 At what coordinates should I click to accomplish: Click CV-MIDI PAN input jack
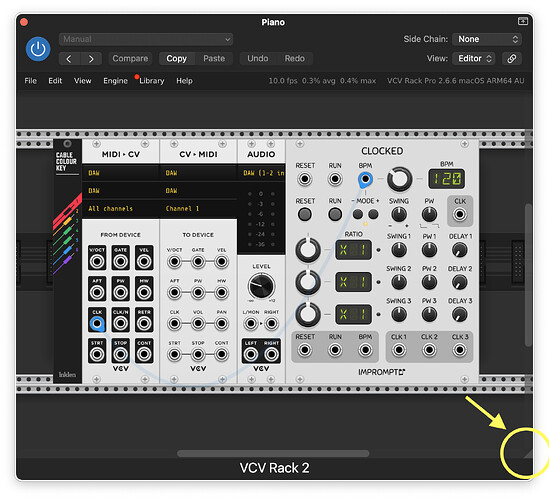click(221, 324)
